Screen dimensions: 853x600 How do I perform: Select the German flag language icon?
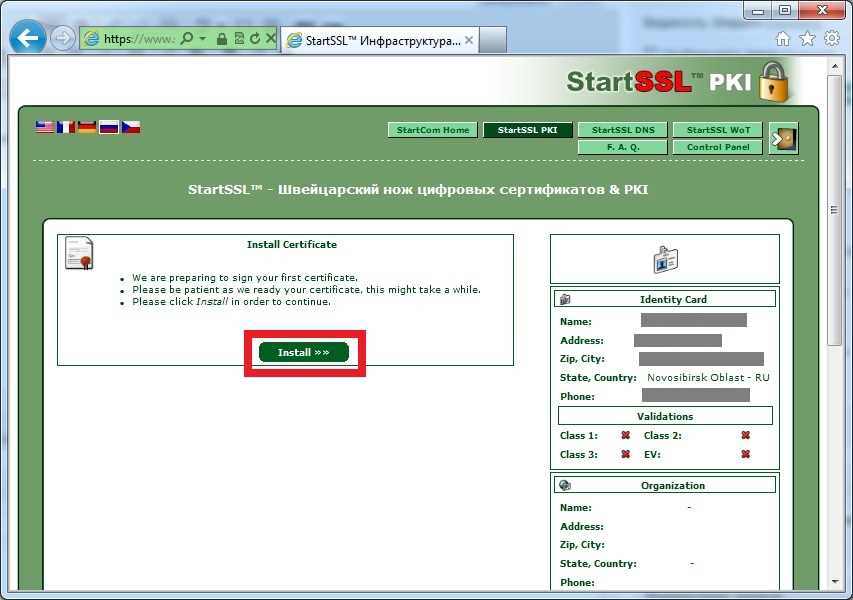(88, 127)
